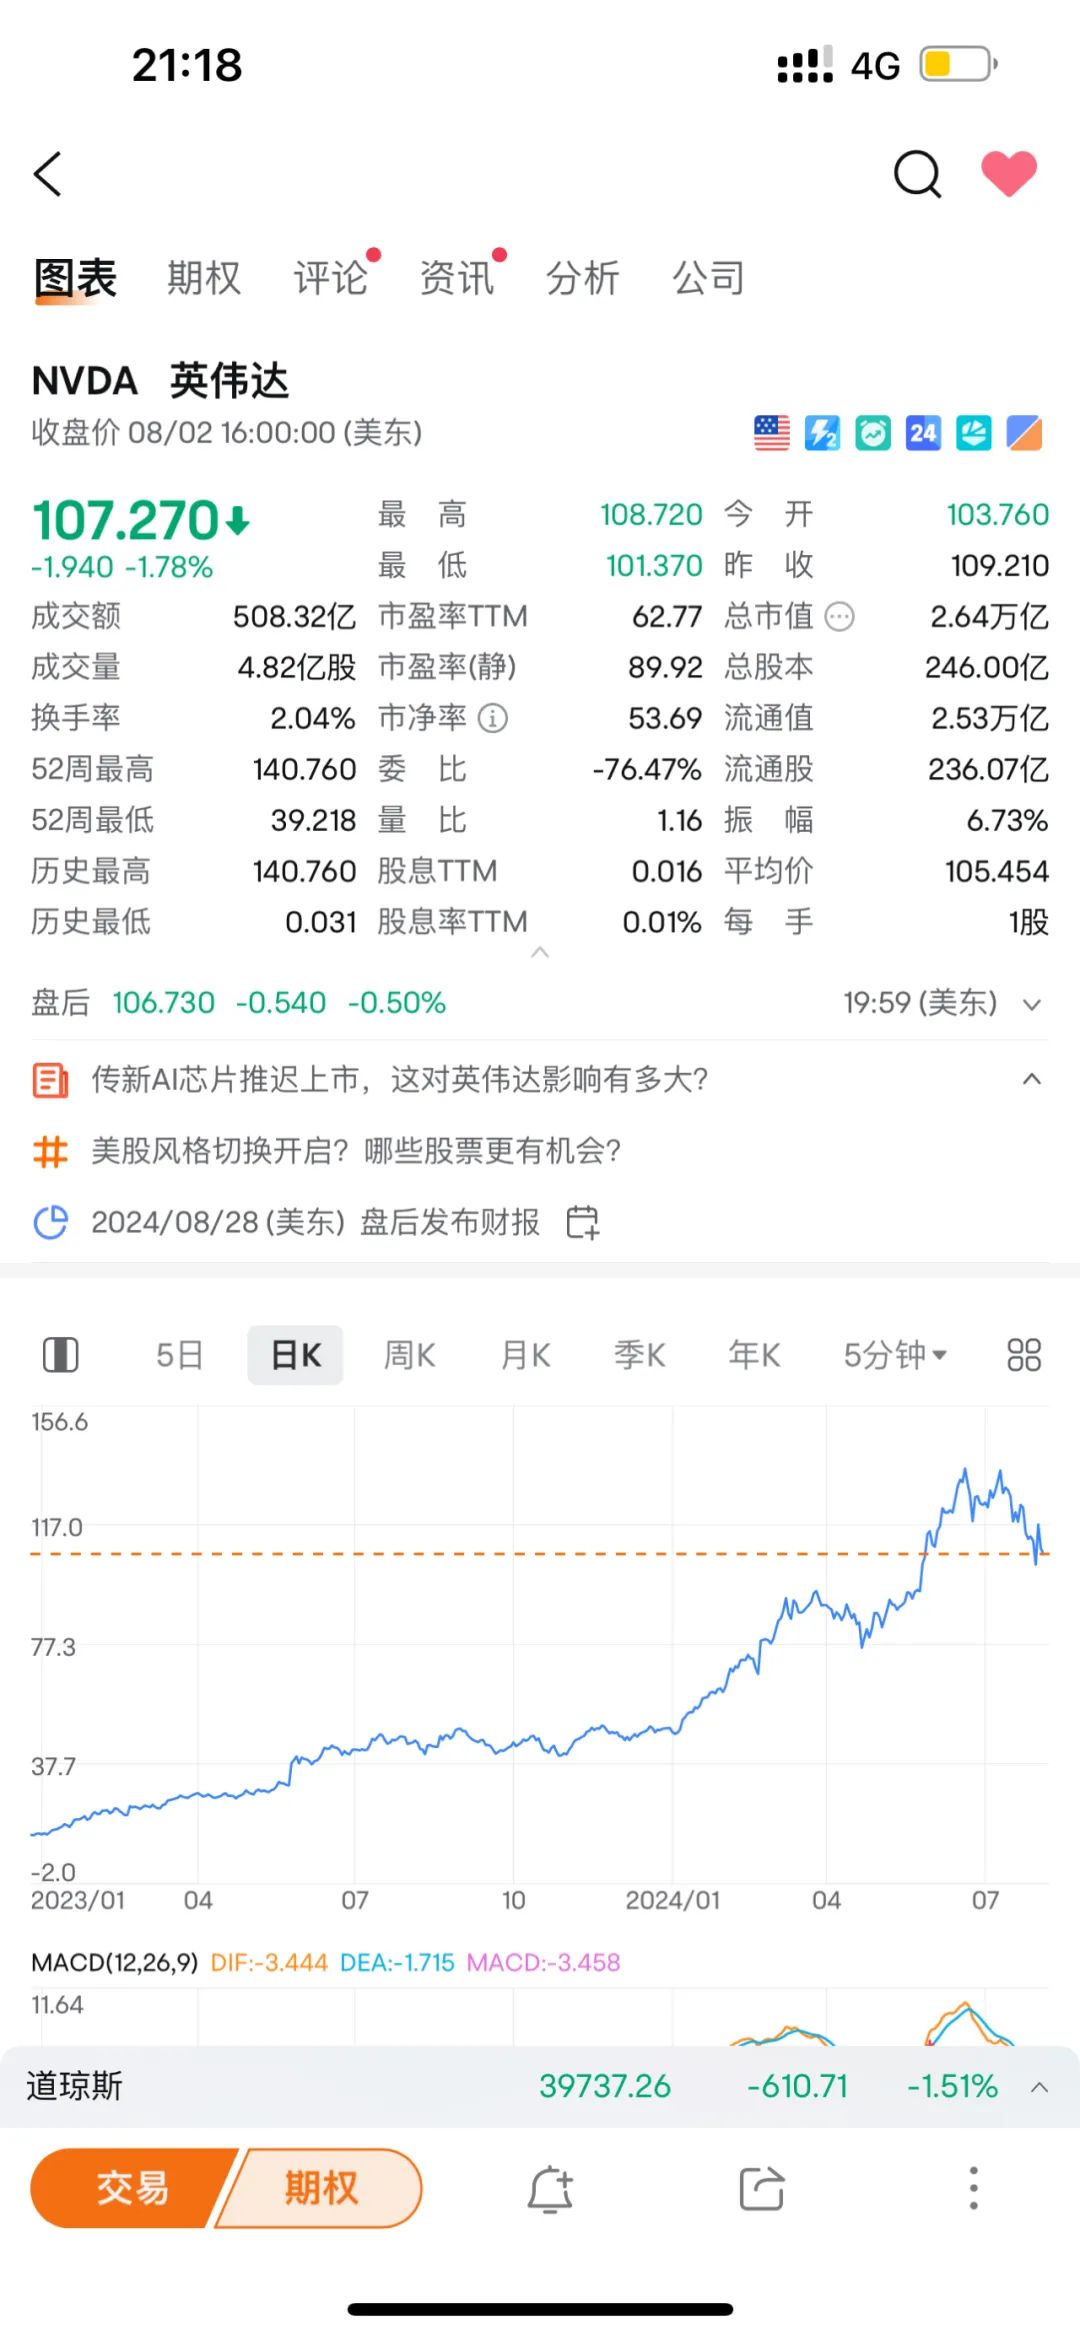Open the search magnifier icon
The height and width of the screenshot is (2336, 1080).
pyautogui.click(x=917, y=174)
